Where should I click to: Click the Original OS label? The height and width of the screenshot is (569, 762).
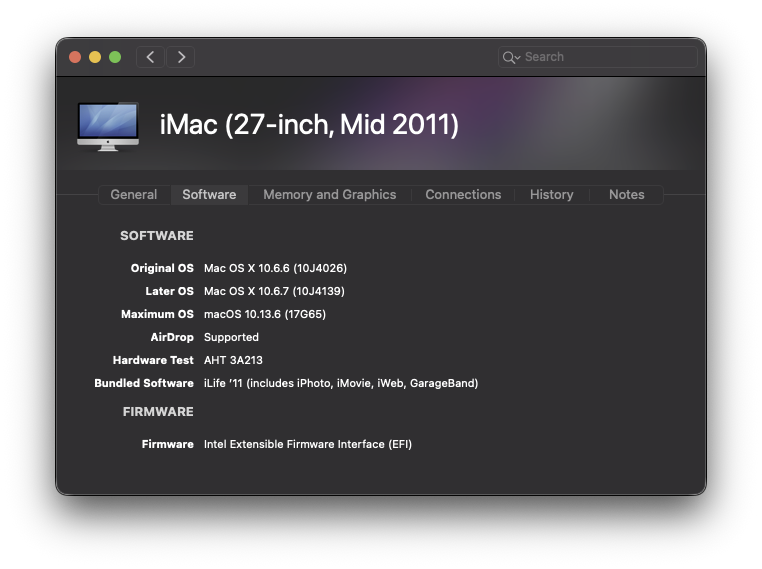pyautogui.click(x=162, y=268)
